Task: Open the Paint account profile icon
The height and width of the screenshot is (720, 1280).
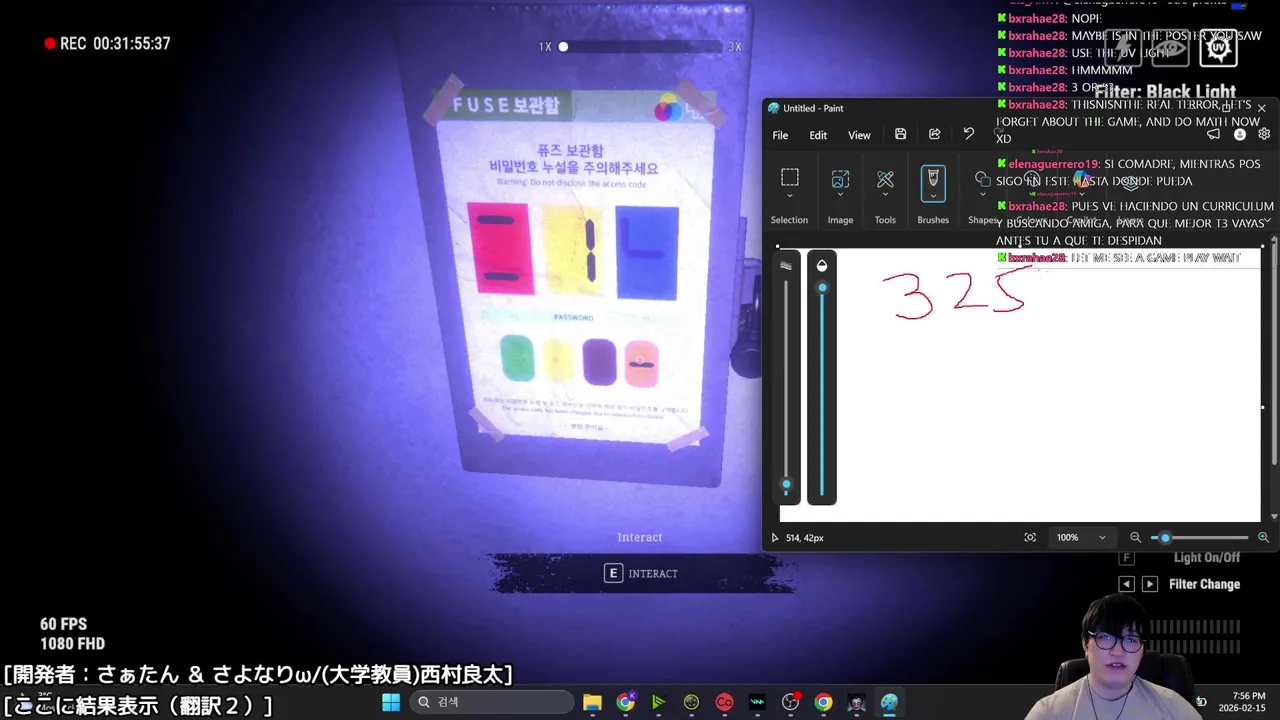Action: 1240,134
